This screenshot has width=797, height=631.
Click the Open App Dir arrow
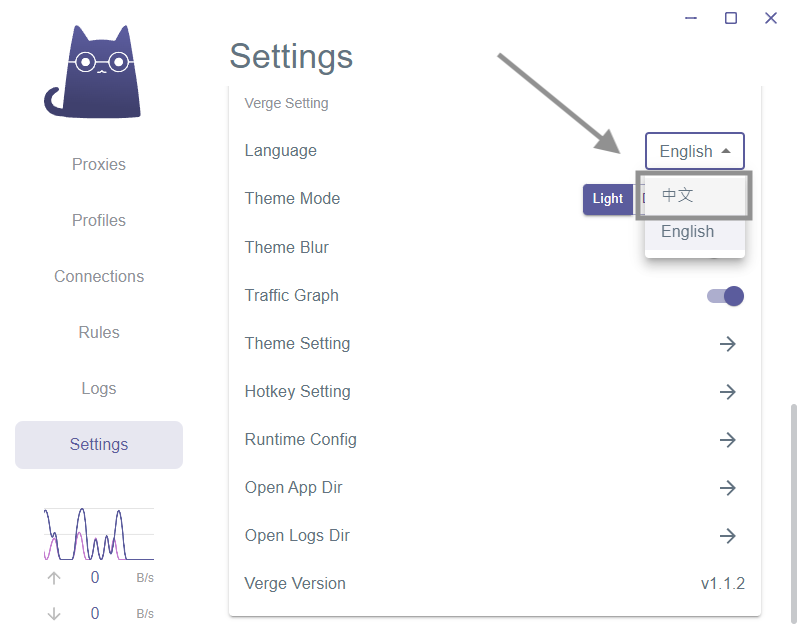pyautogui.click(x=727, y=488)
